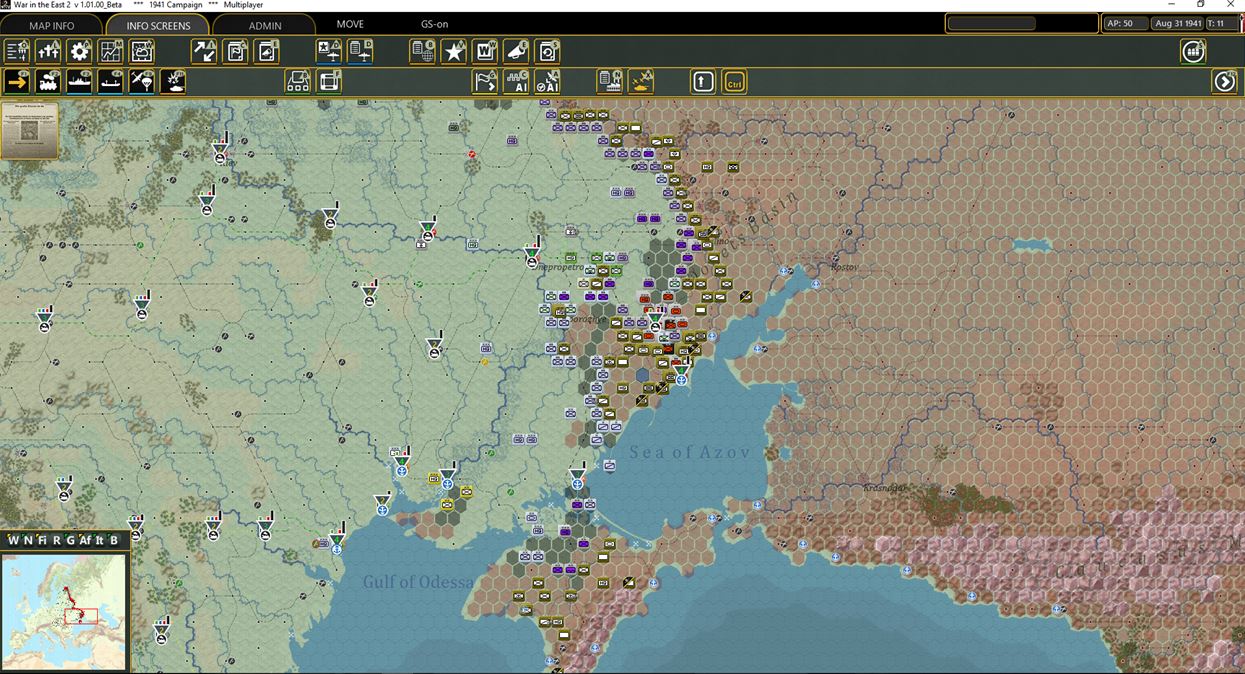Screen dimensions: 1245x674
Task: Click the Aug 31 1941 date display
Action: coord(1178,23)
